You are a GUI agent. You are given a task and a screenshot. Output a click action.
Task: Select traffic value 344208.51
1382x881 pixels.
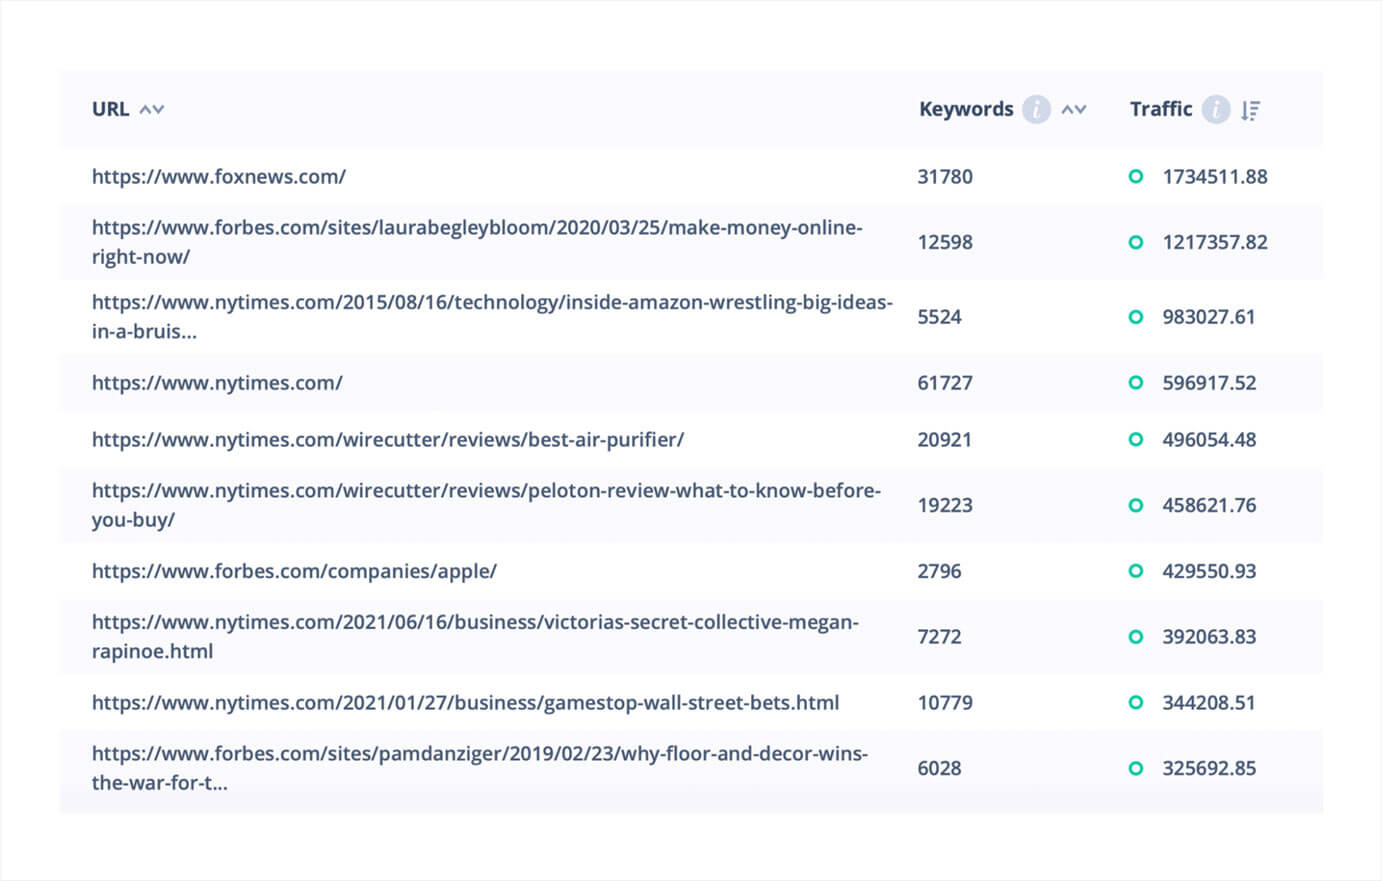(1209, 703)
